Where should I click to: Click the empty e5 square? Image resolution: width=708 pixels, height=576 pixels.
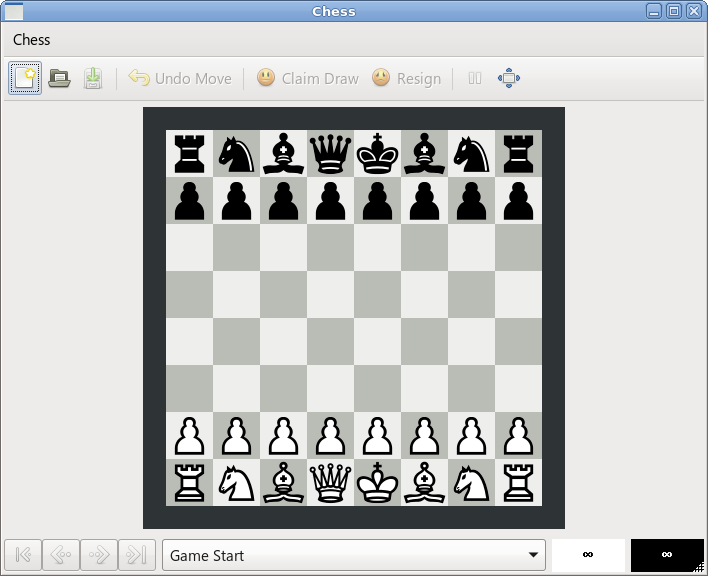(x=377, y=294)
